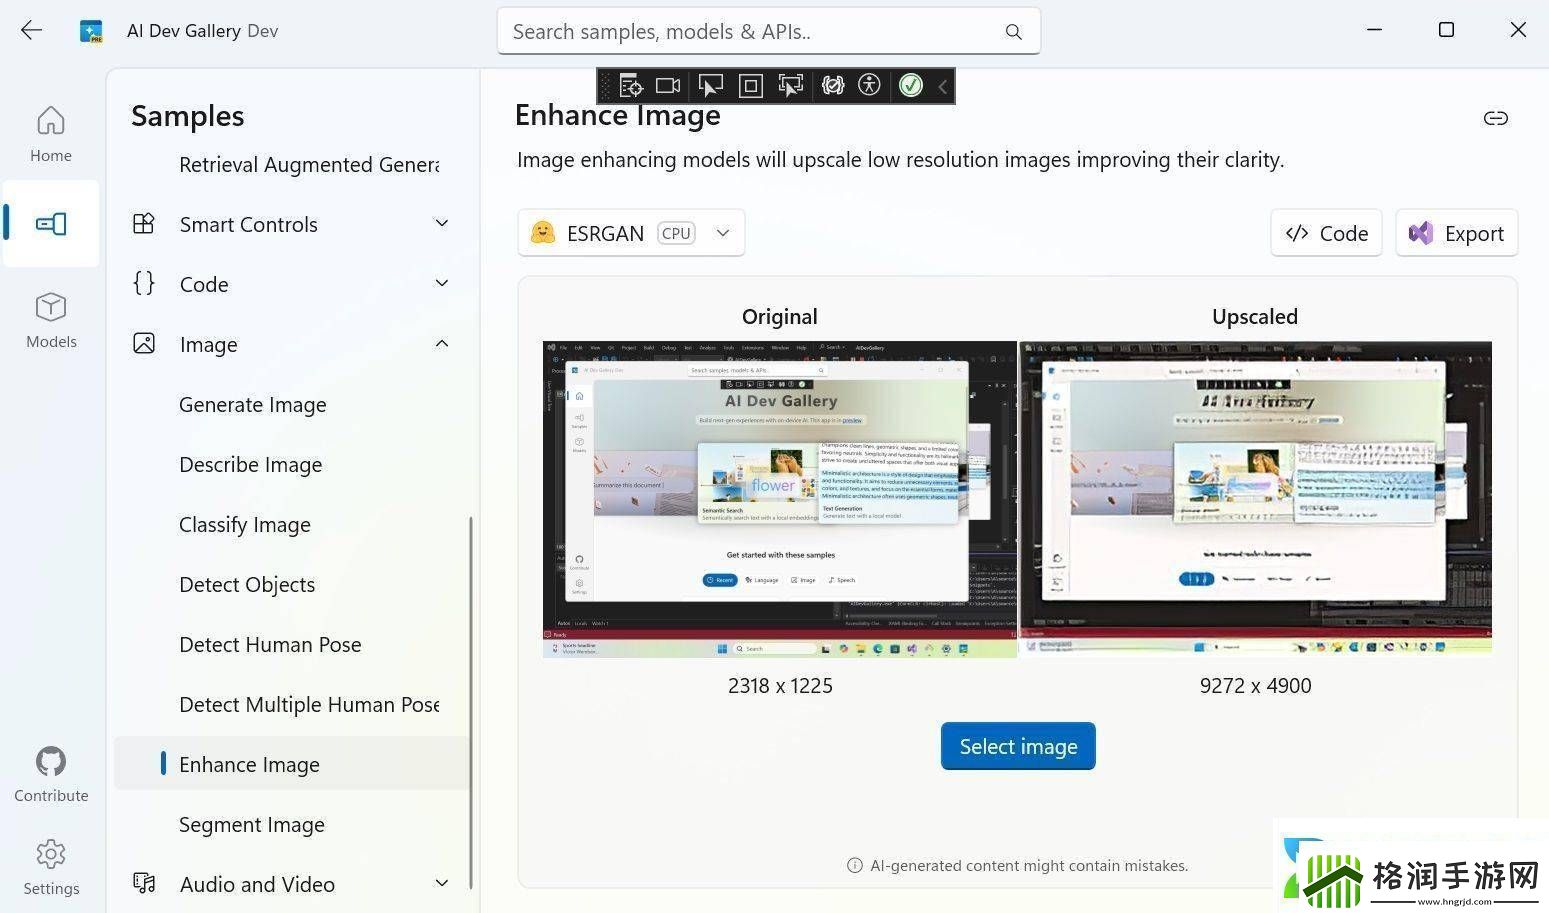Open the Code view for this sample
The height and width of the screenshot is (913, 1549).
pos(1326,233)
